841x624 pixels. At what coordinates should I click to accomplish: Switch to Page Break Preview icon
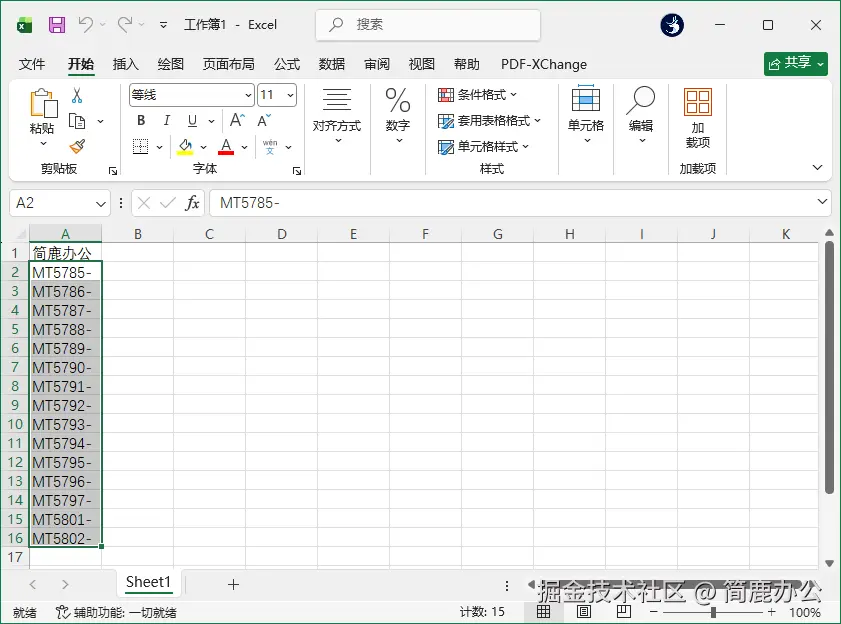click(624, 611)
